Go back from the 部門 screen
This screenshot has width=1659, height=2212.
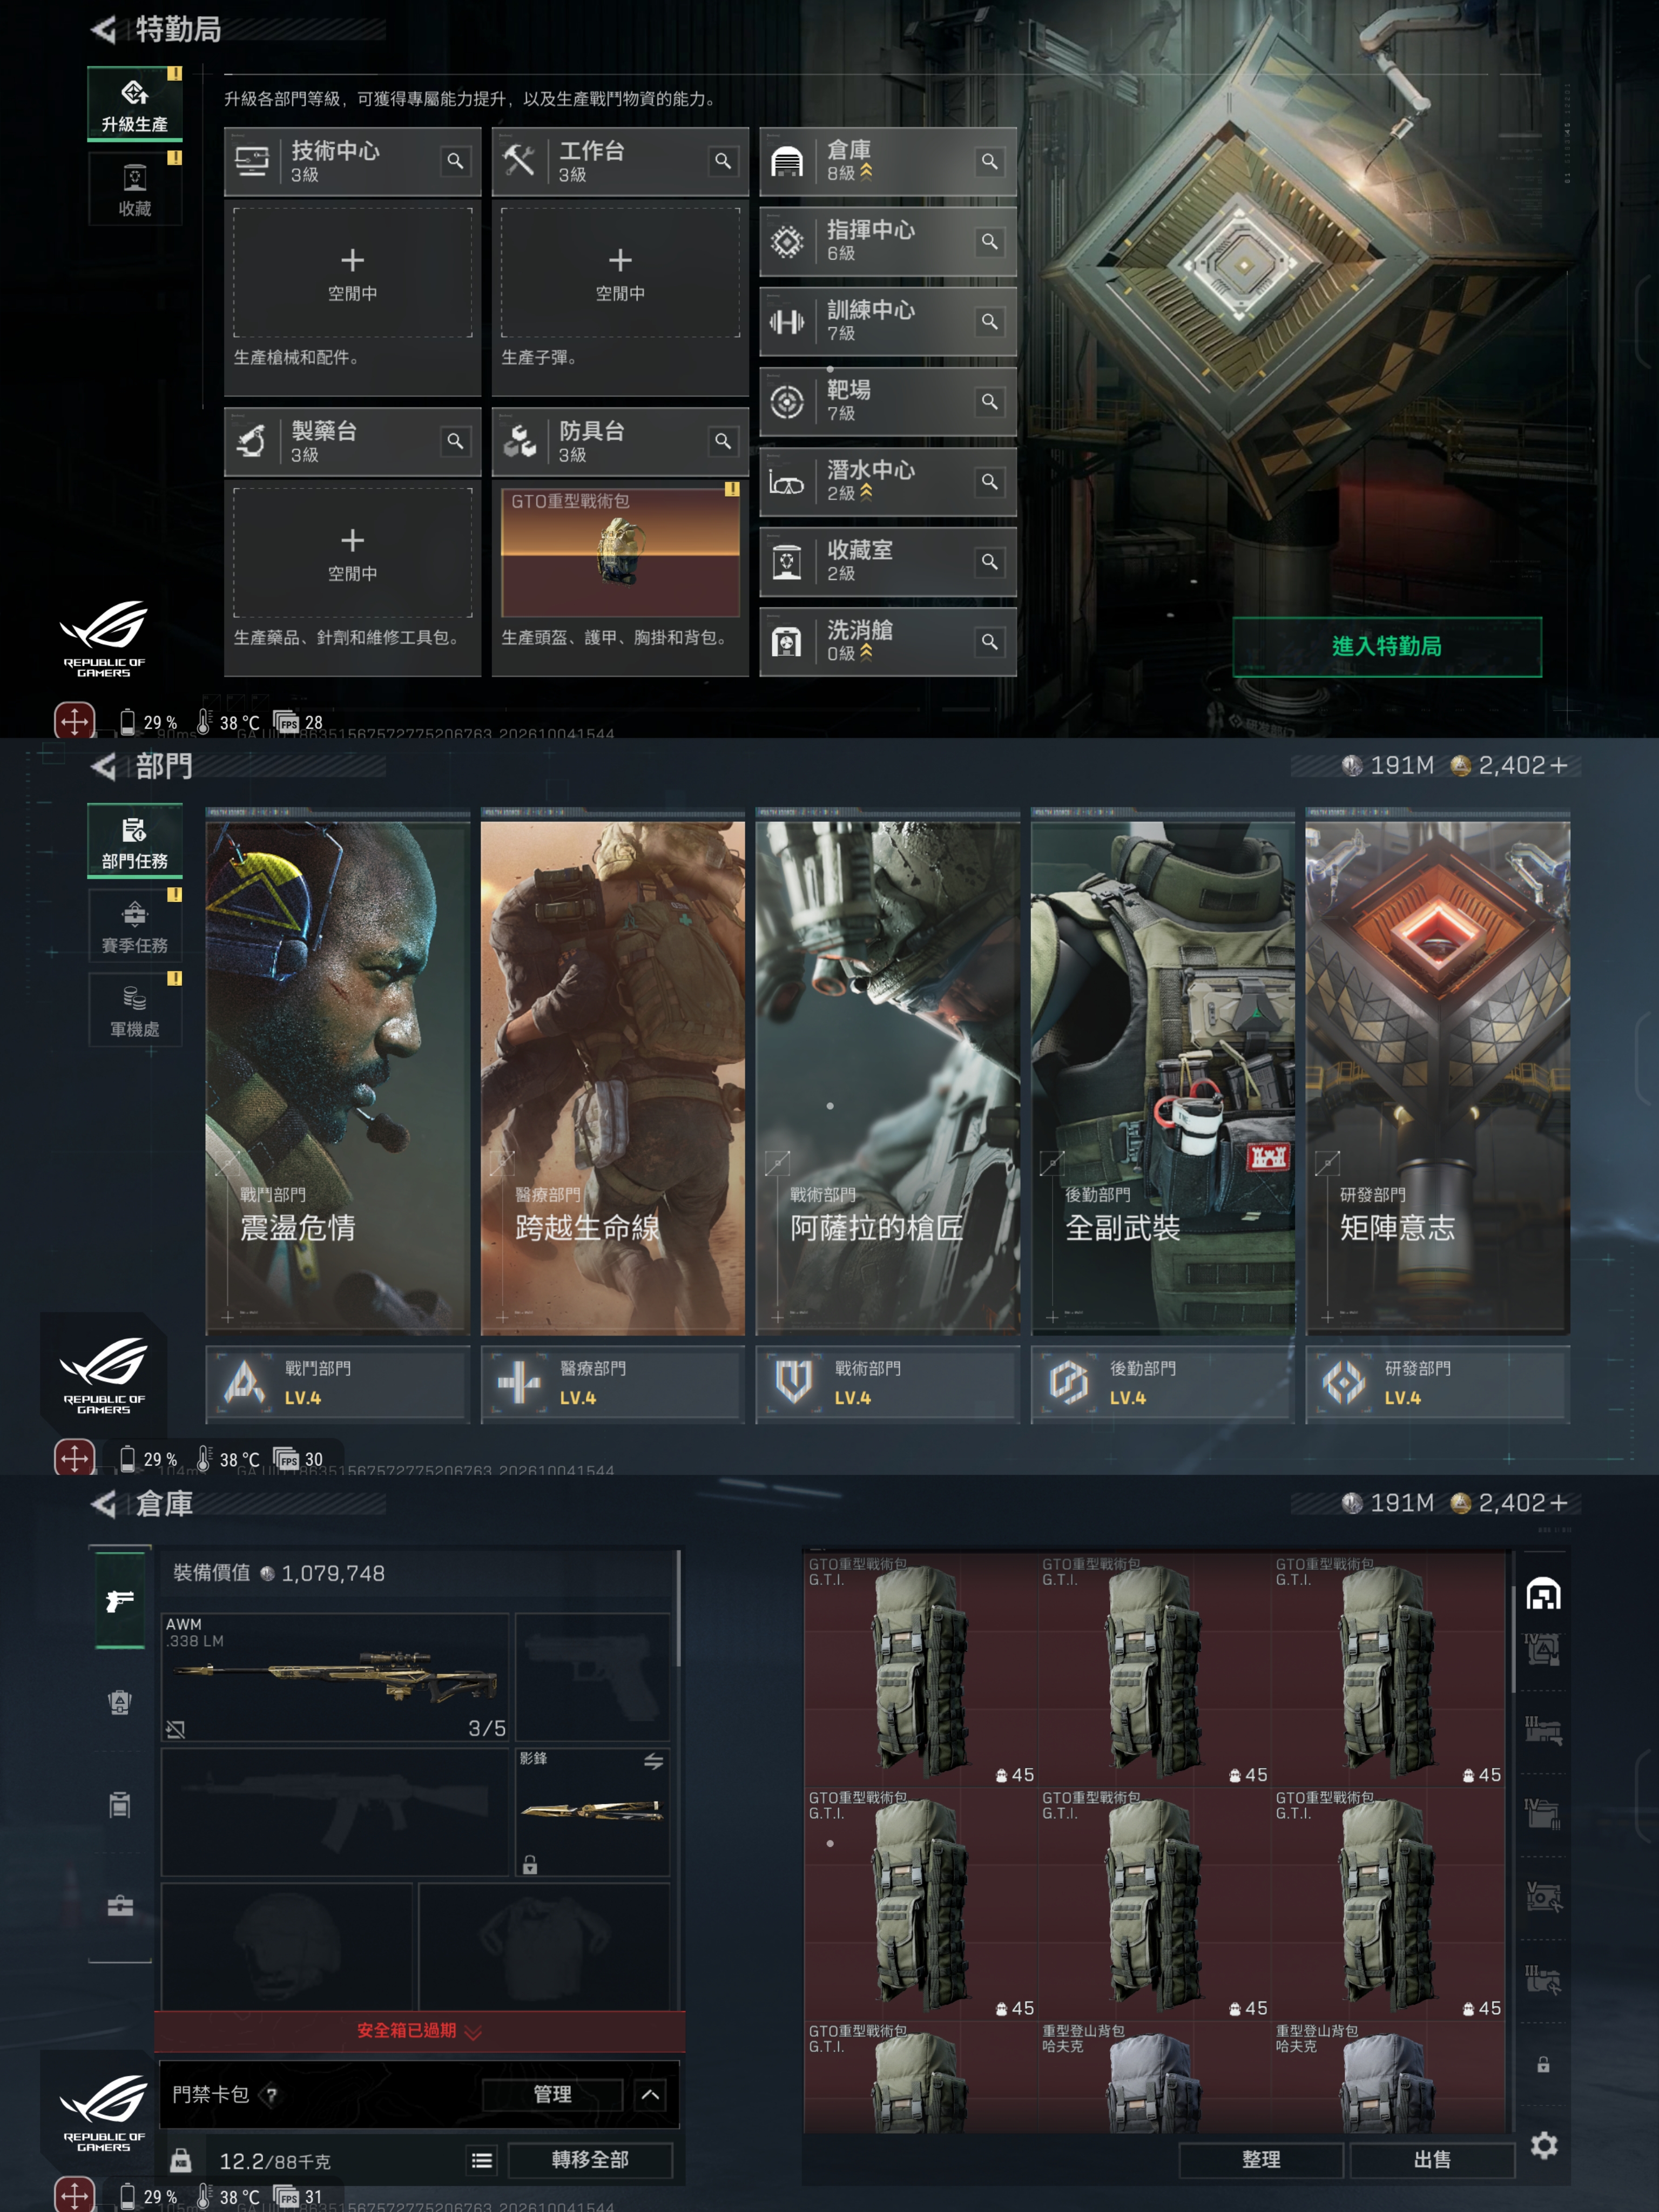click(x=104, y=766)
